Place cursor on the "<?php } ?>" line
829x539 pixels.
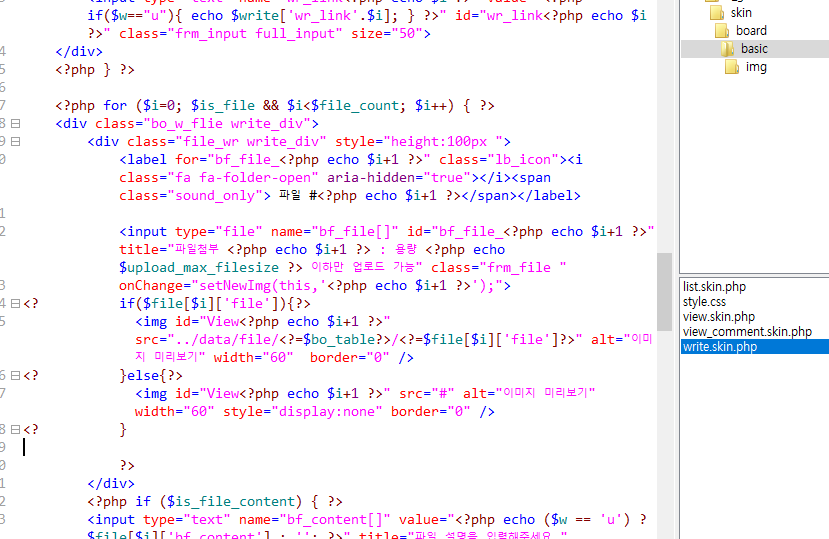click(x=95, y=70)
